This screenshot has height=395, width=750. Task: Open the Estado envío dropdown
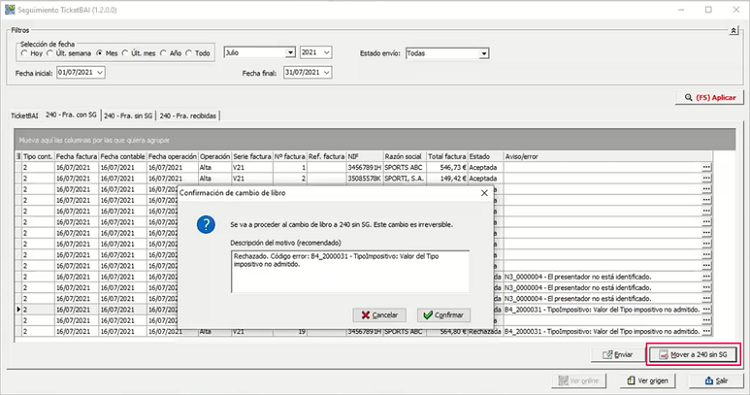[x=484, y=54]
